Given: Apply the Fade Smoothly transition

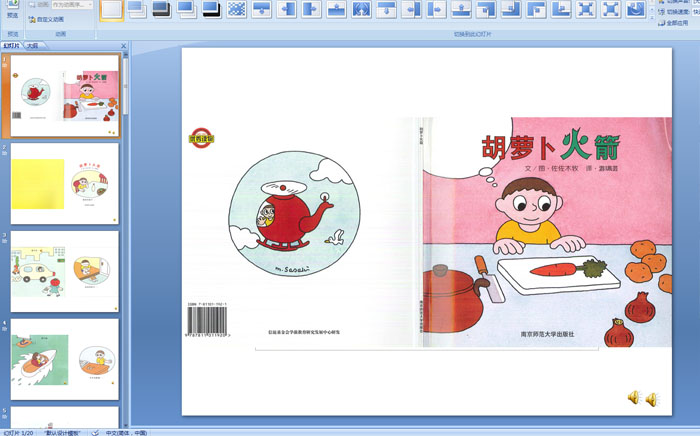Looking at the screenshot, I should [x=137, y=9].
